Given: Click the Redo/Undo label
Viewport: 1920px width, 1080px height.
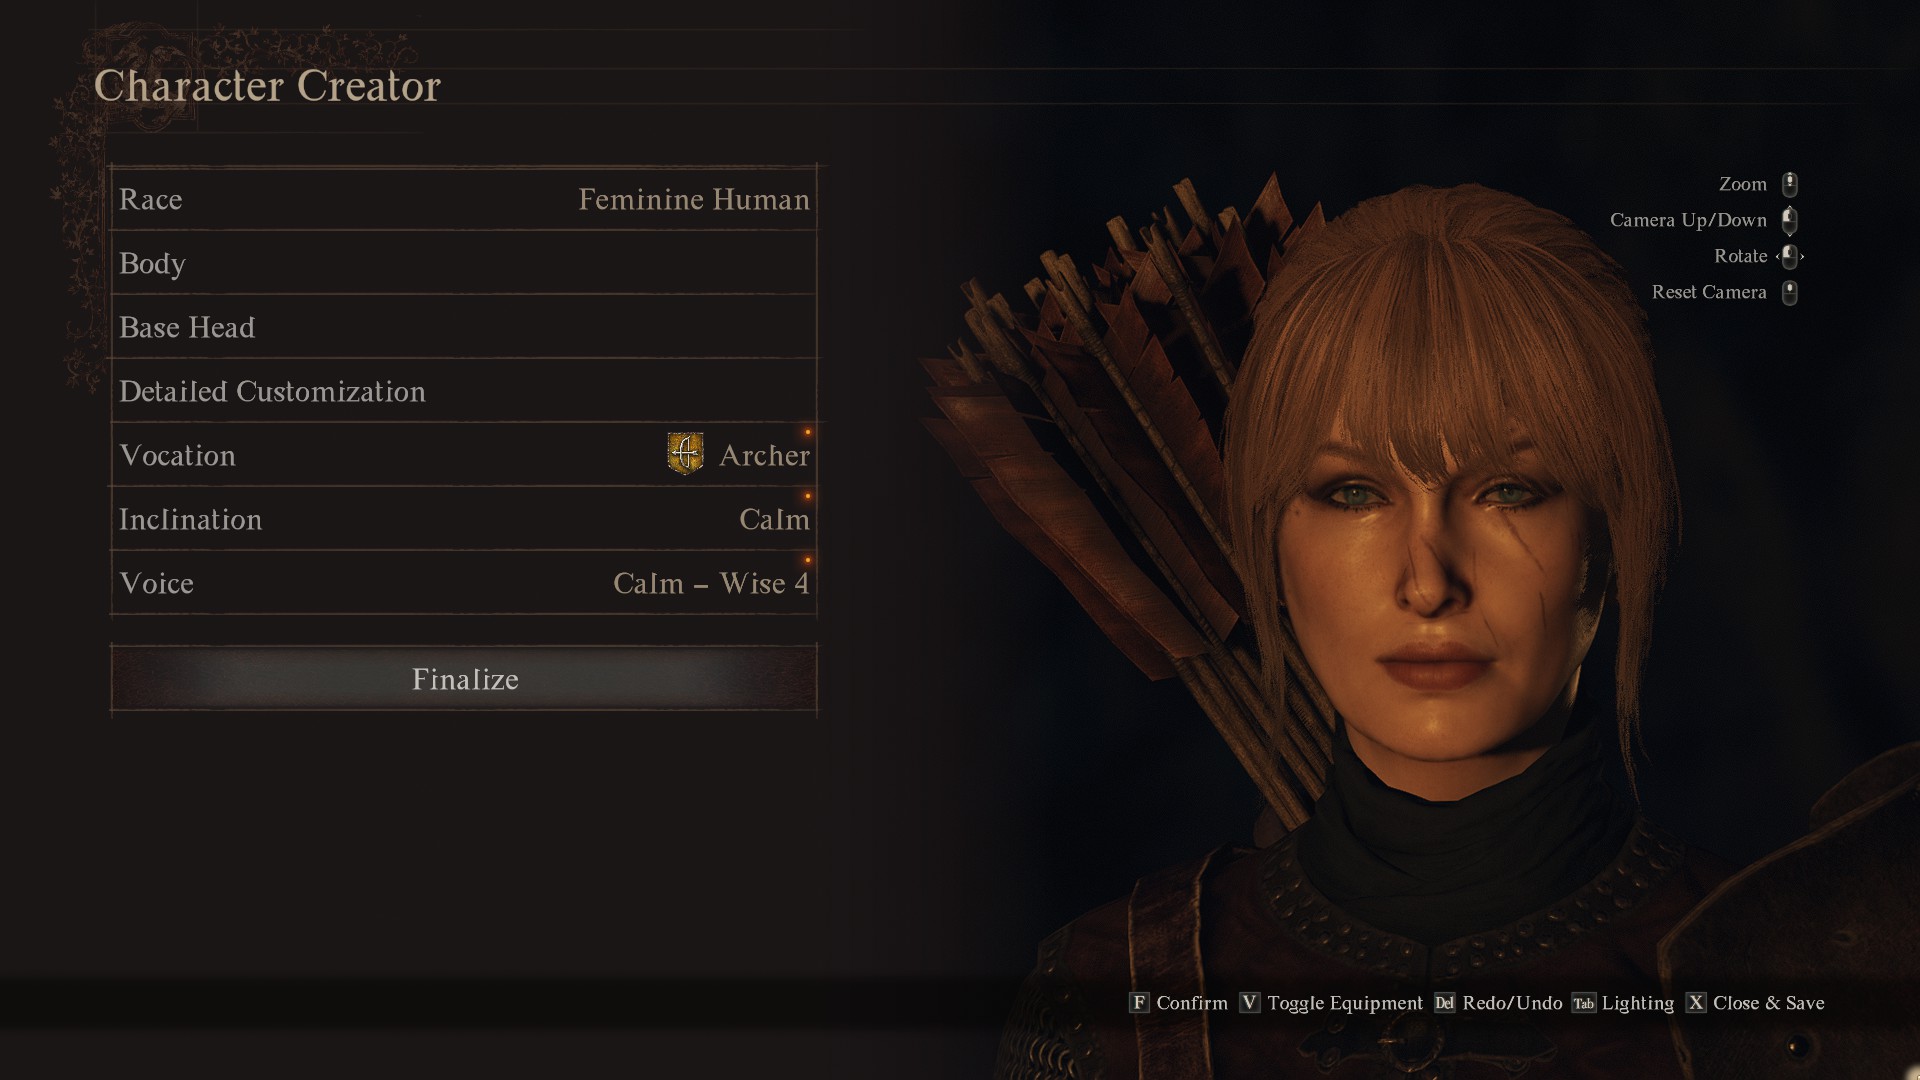Looking at the screenshot, I should (1512, 1003).
